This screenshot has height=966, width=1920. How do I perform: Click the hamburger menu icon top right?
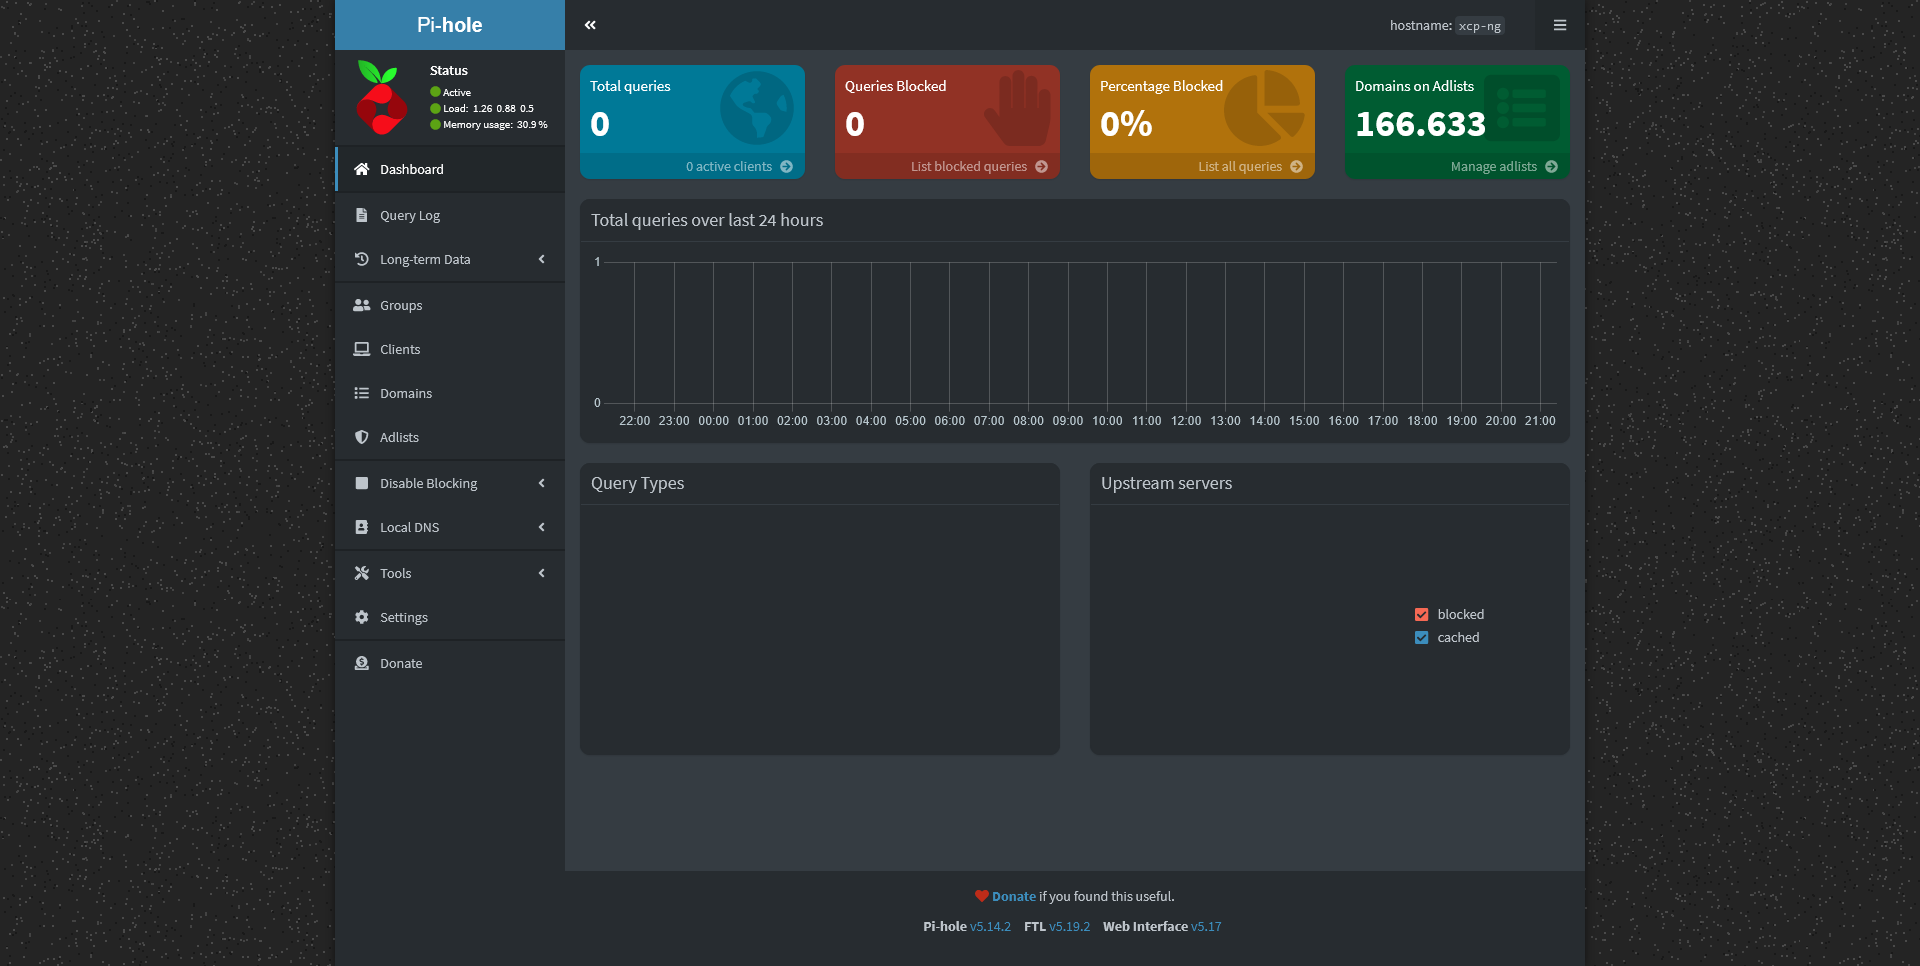tap(1559, 25)
